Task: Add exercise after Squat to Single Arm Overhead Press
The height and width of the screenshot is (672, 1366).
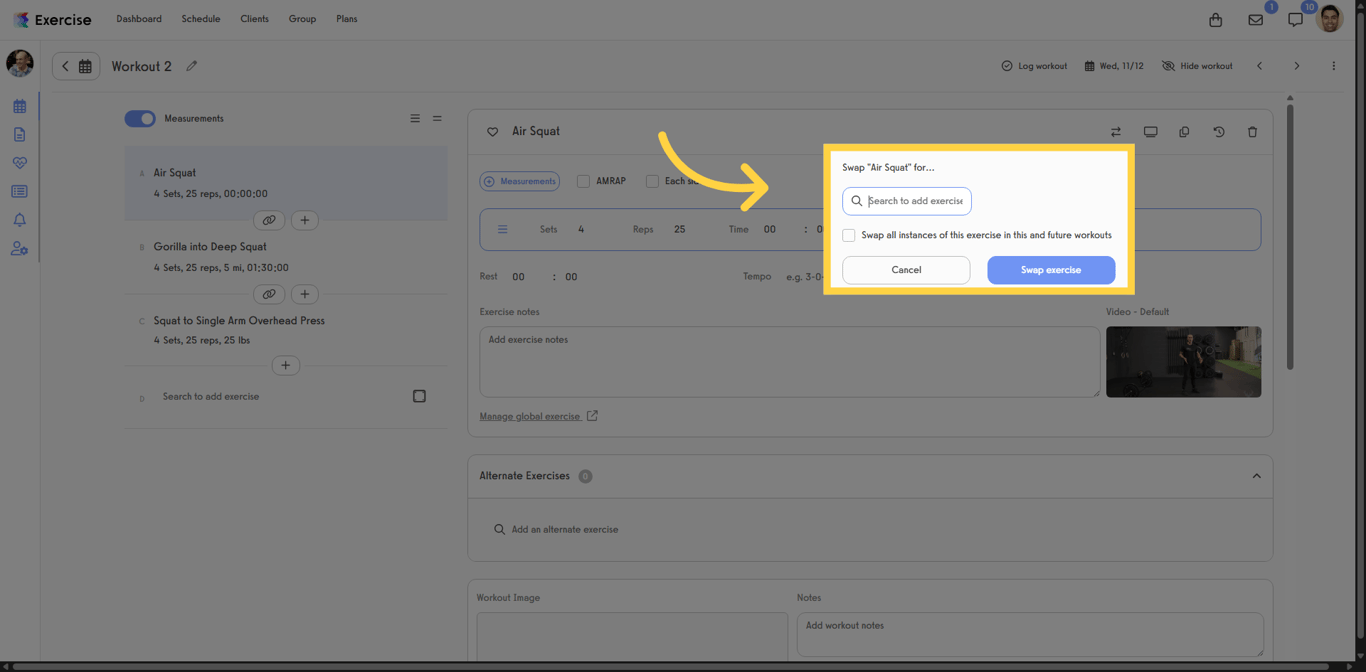Action: click(x=285, y=365)
